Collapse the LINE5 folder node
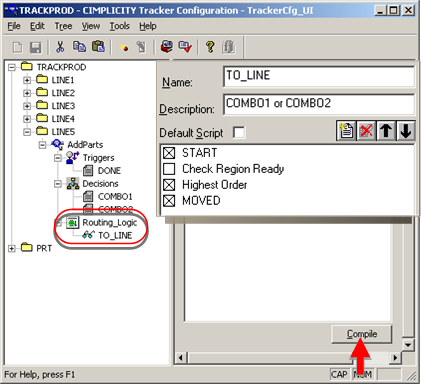The height and width of the screenshot is (385, 421). (27, 132)
